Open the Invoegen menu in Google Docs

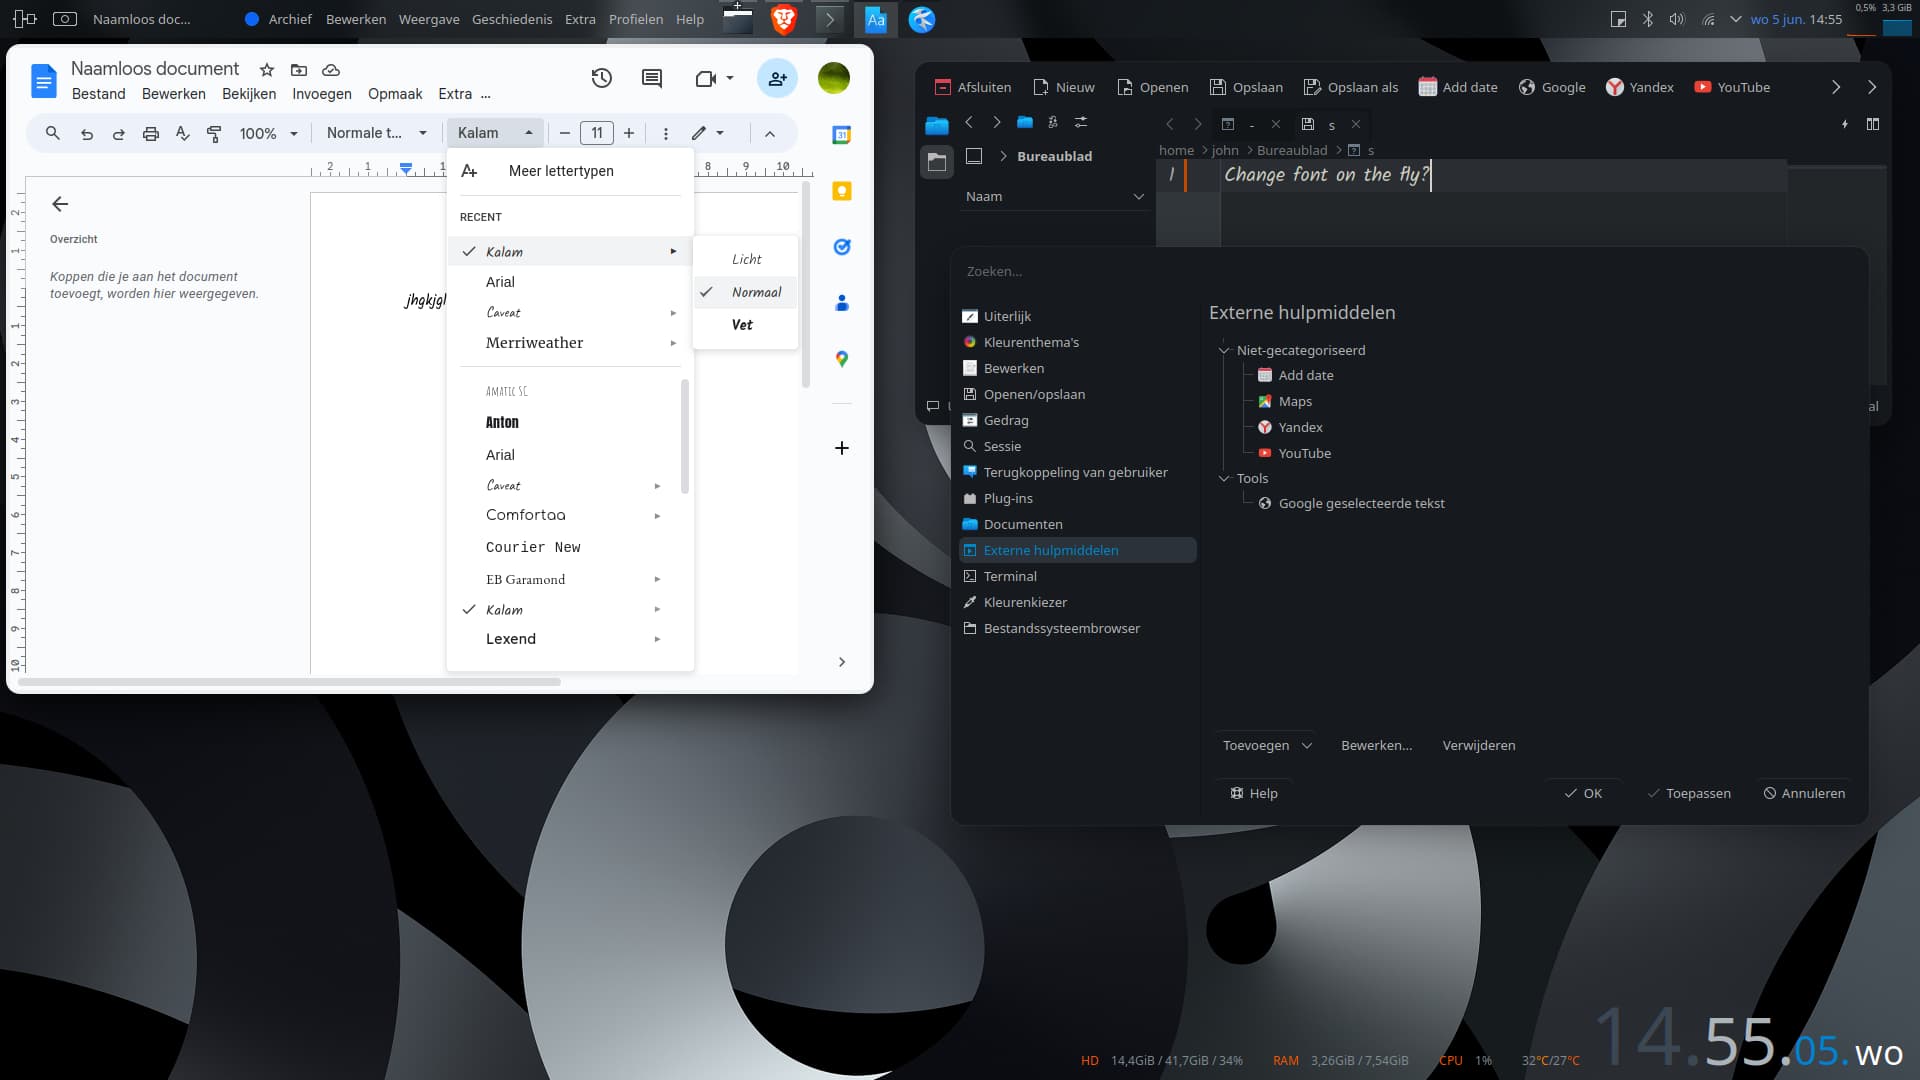tap(321, 94)
